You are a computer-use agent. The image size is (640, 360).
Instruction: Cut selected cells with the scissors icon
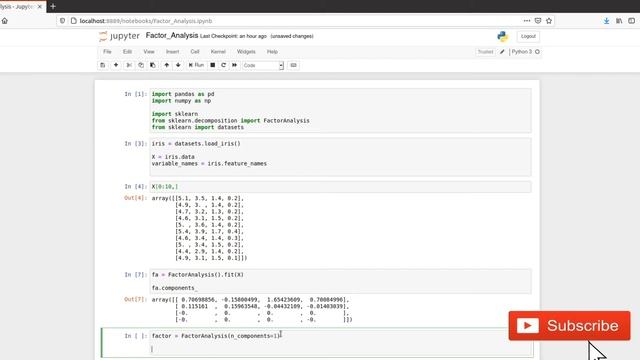(129, 65)
